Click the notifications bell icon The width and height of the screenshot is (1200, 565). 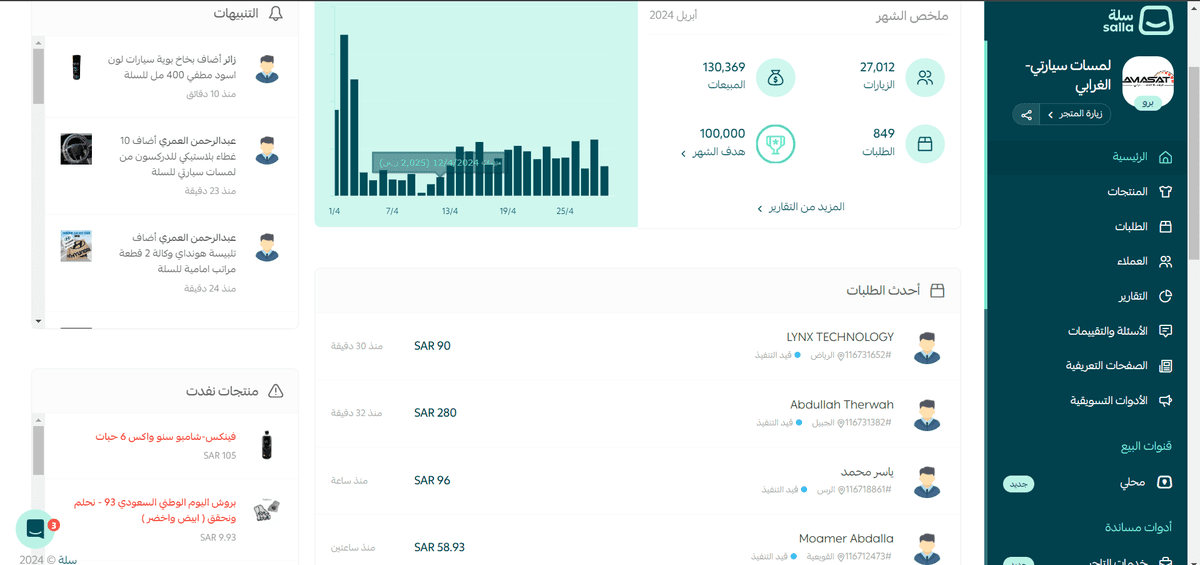pyautogui.click(x=276, y=14)
